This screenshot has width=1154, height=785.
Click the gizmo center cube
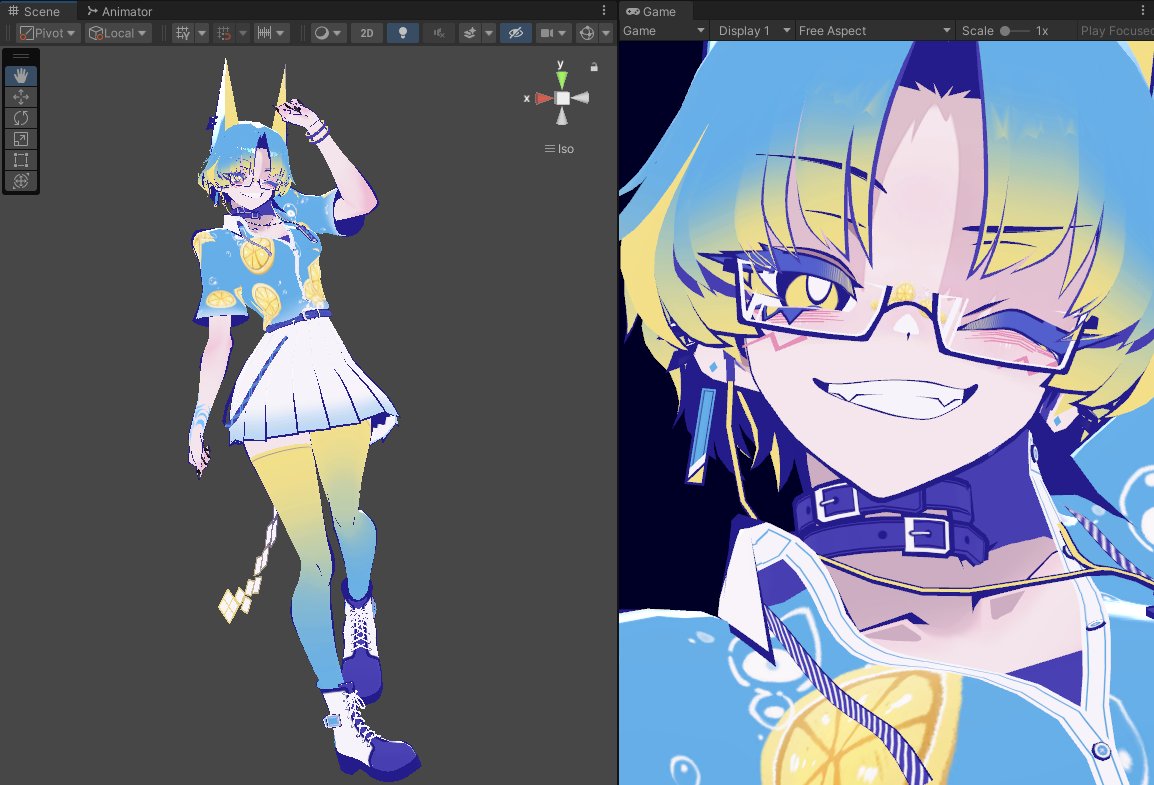562,99
